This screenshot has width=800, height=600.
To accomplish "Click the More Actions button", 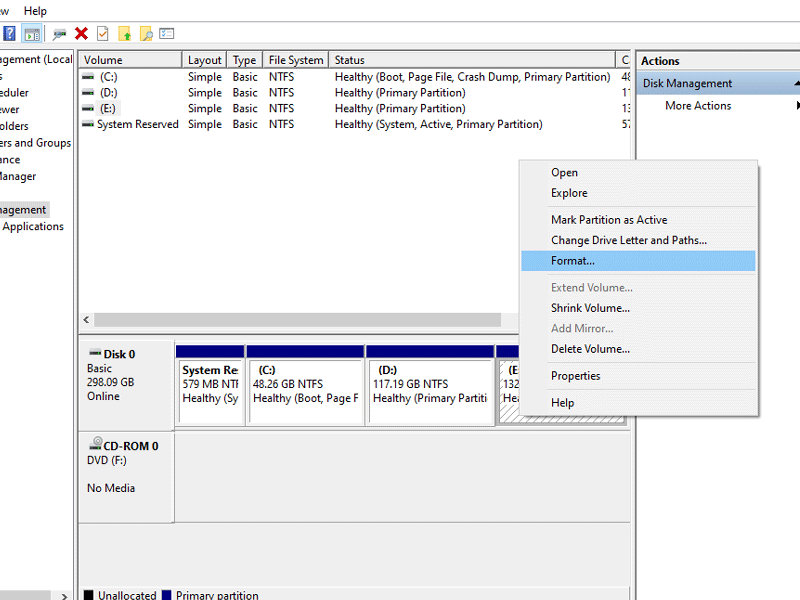I will [698, 105].
